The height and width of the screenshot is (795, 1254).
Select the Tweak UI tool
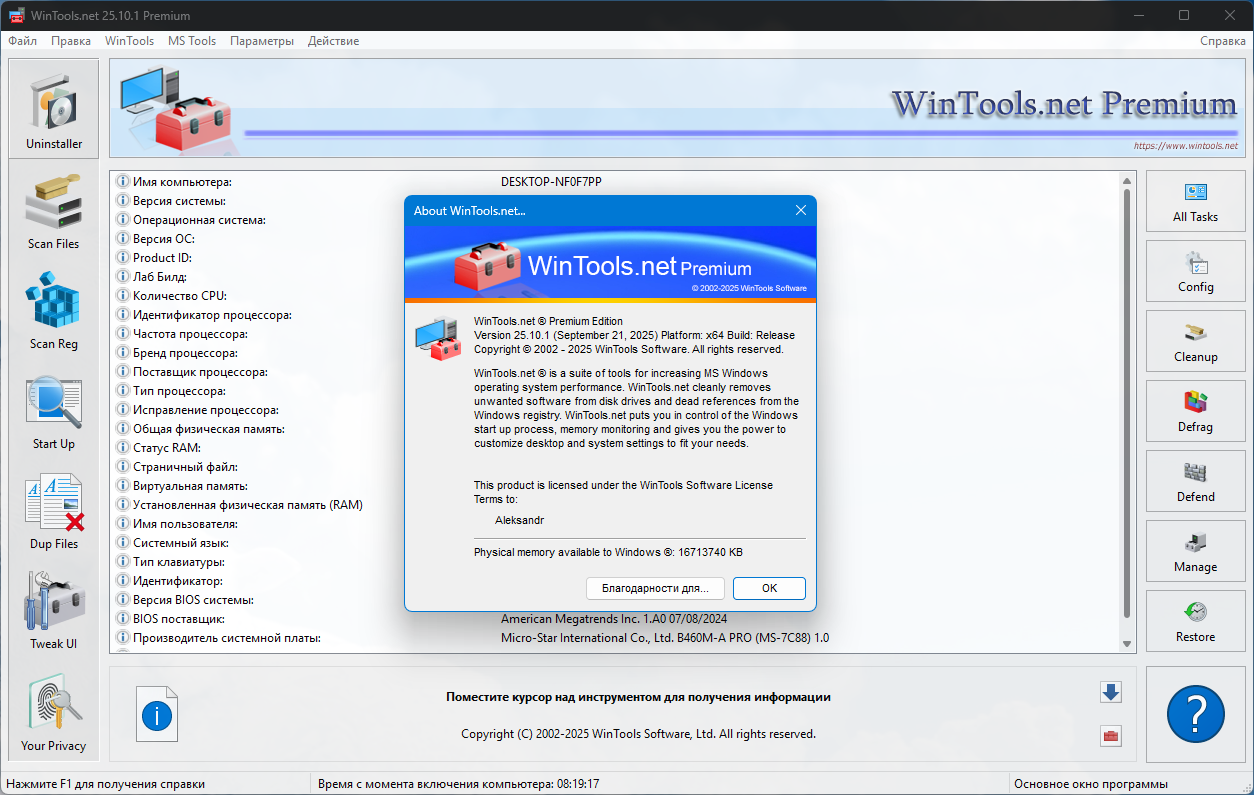coord(54,611)
